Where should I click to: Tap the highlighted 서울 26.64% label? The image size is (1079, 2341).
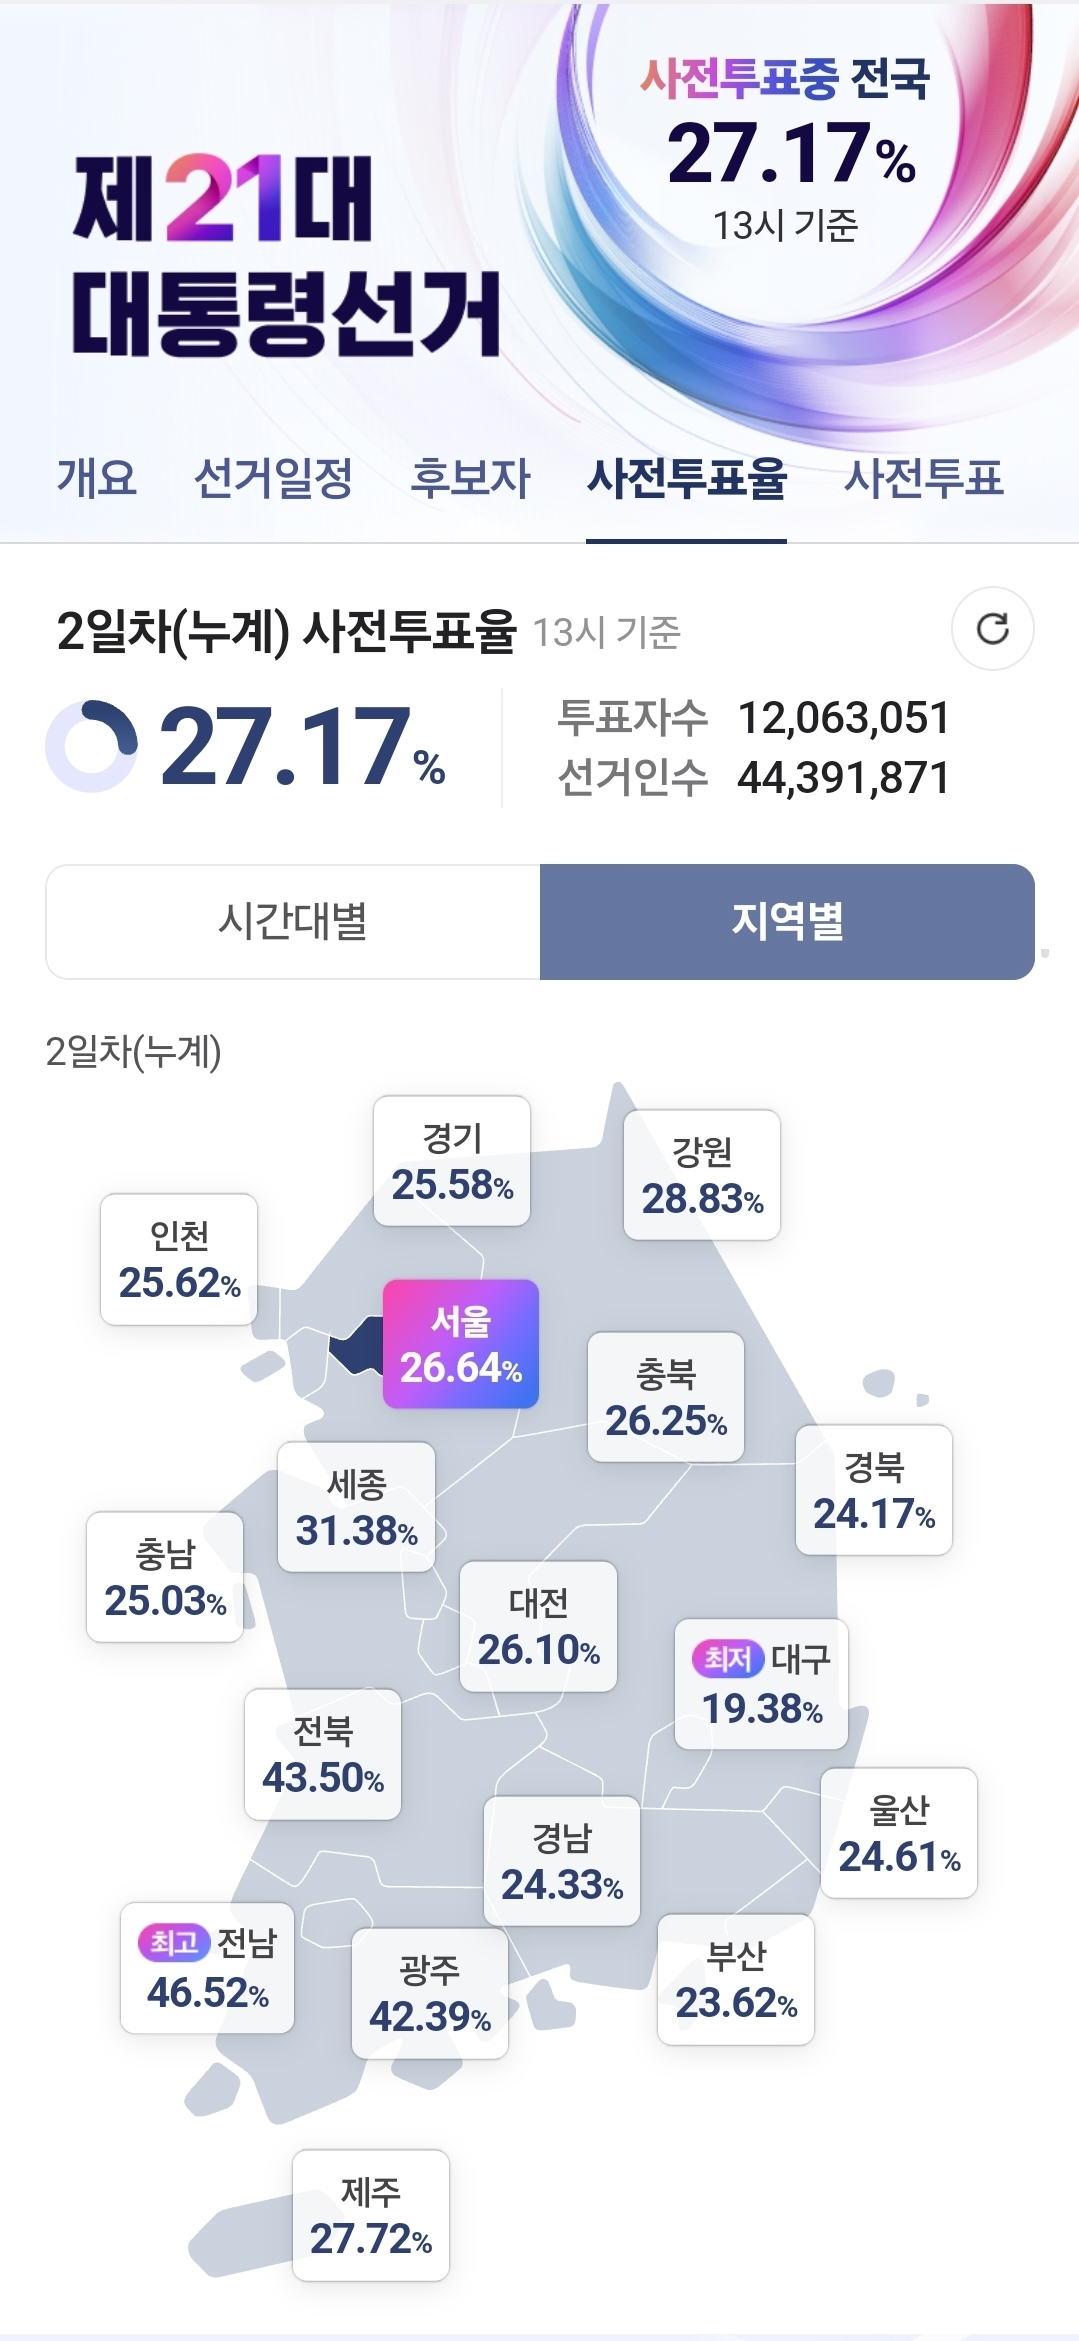tap(461, 1344)
